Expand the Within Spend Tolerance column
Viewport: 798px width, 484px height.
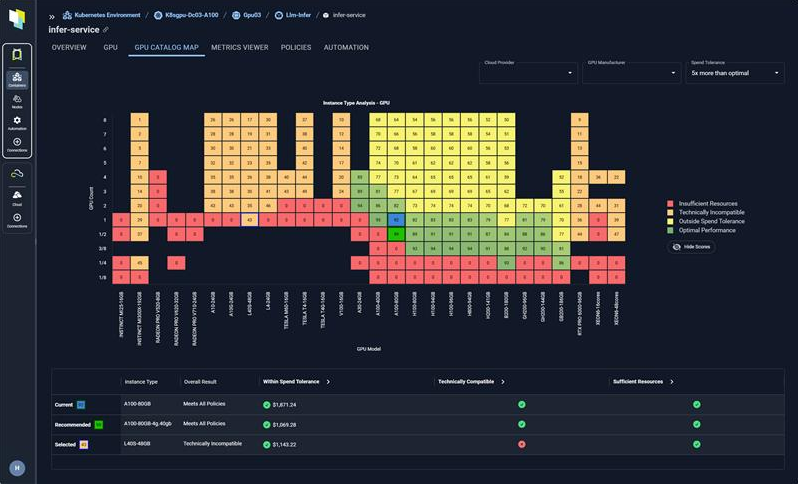[x=328, y=381]
